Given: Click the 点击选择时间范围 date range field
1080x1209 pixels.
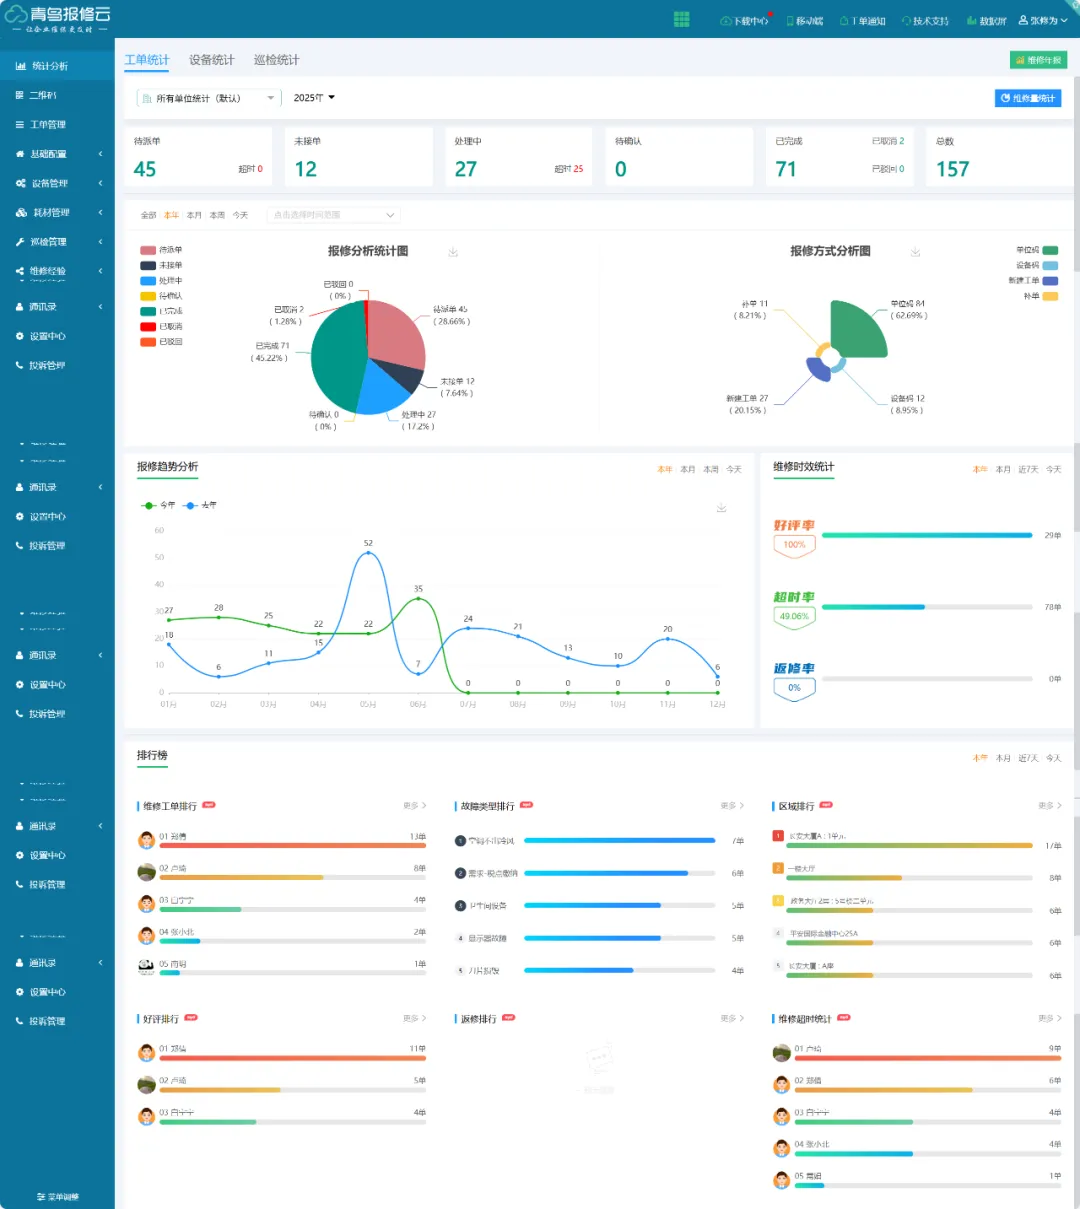Looking at the screenshot, I should [x=333, y=215].
